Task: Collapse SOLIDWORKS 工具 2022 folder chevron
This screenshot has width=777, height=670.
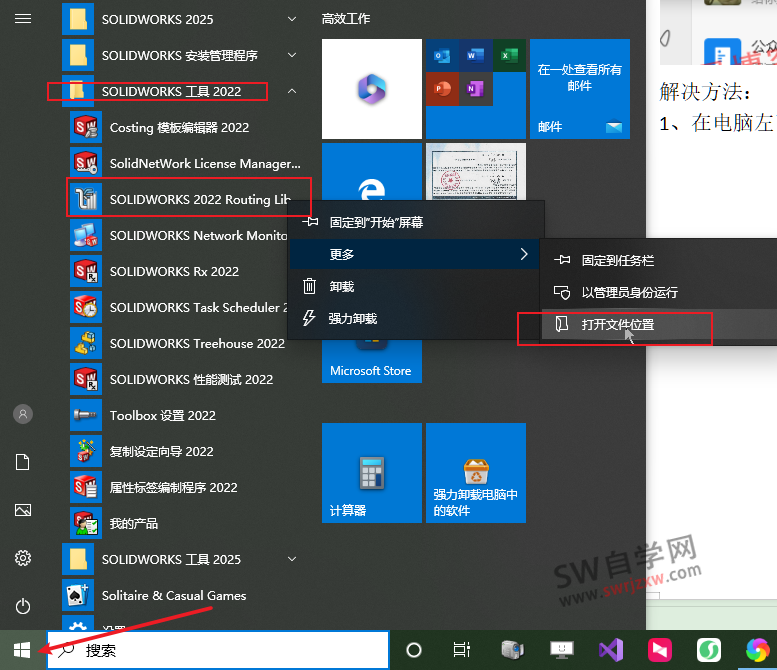Action: (292, 91)
